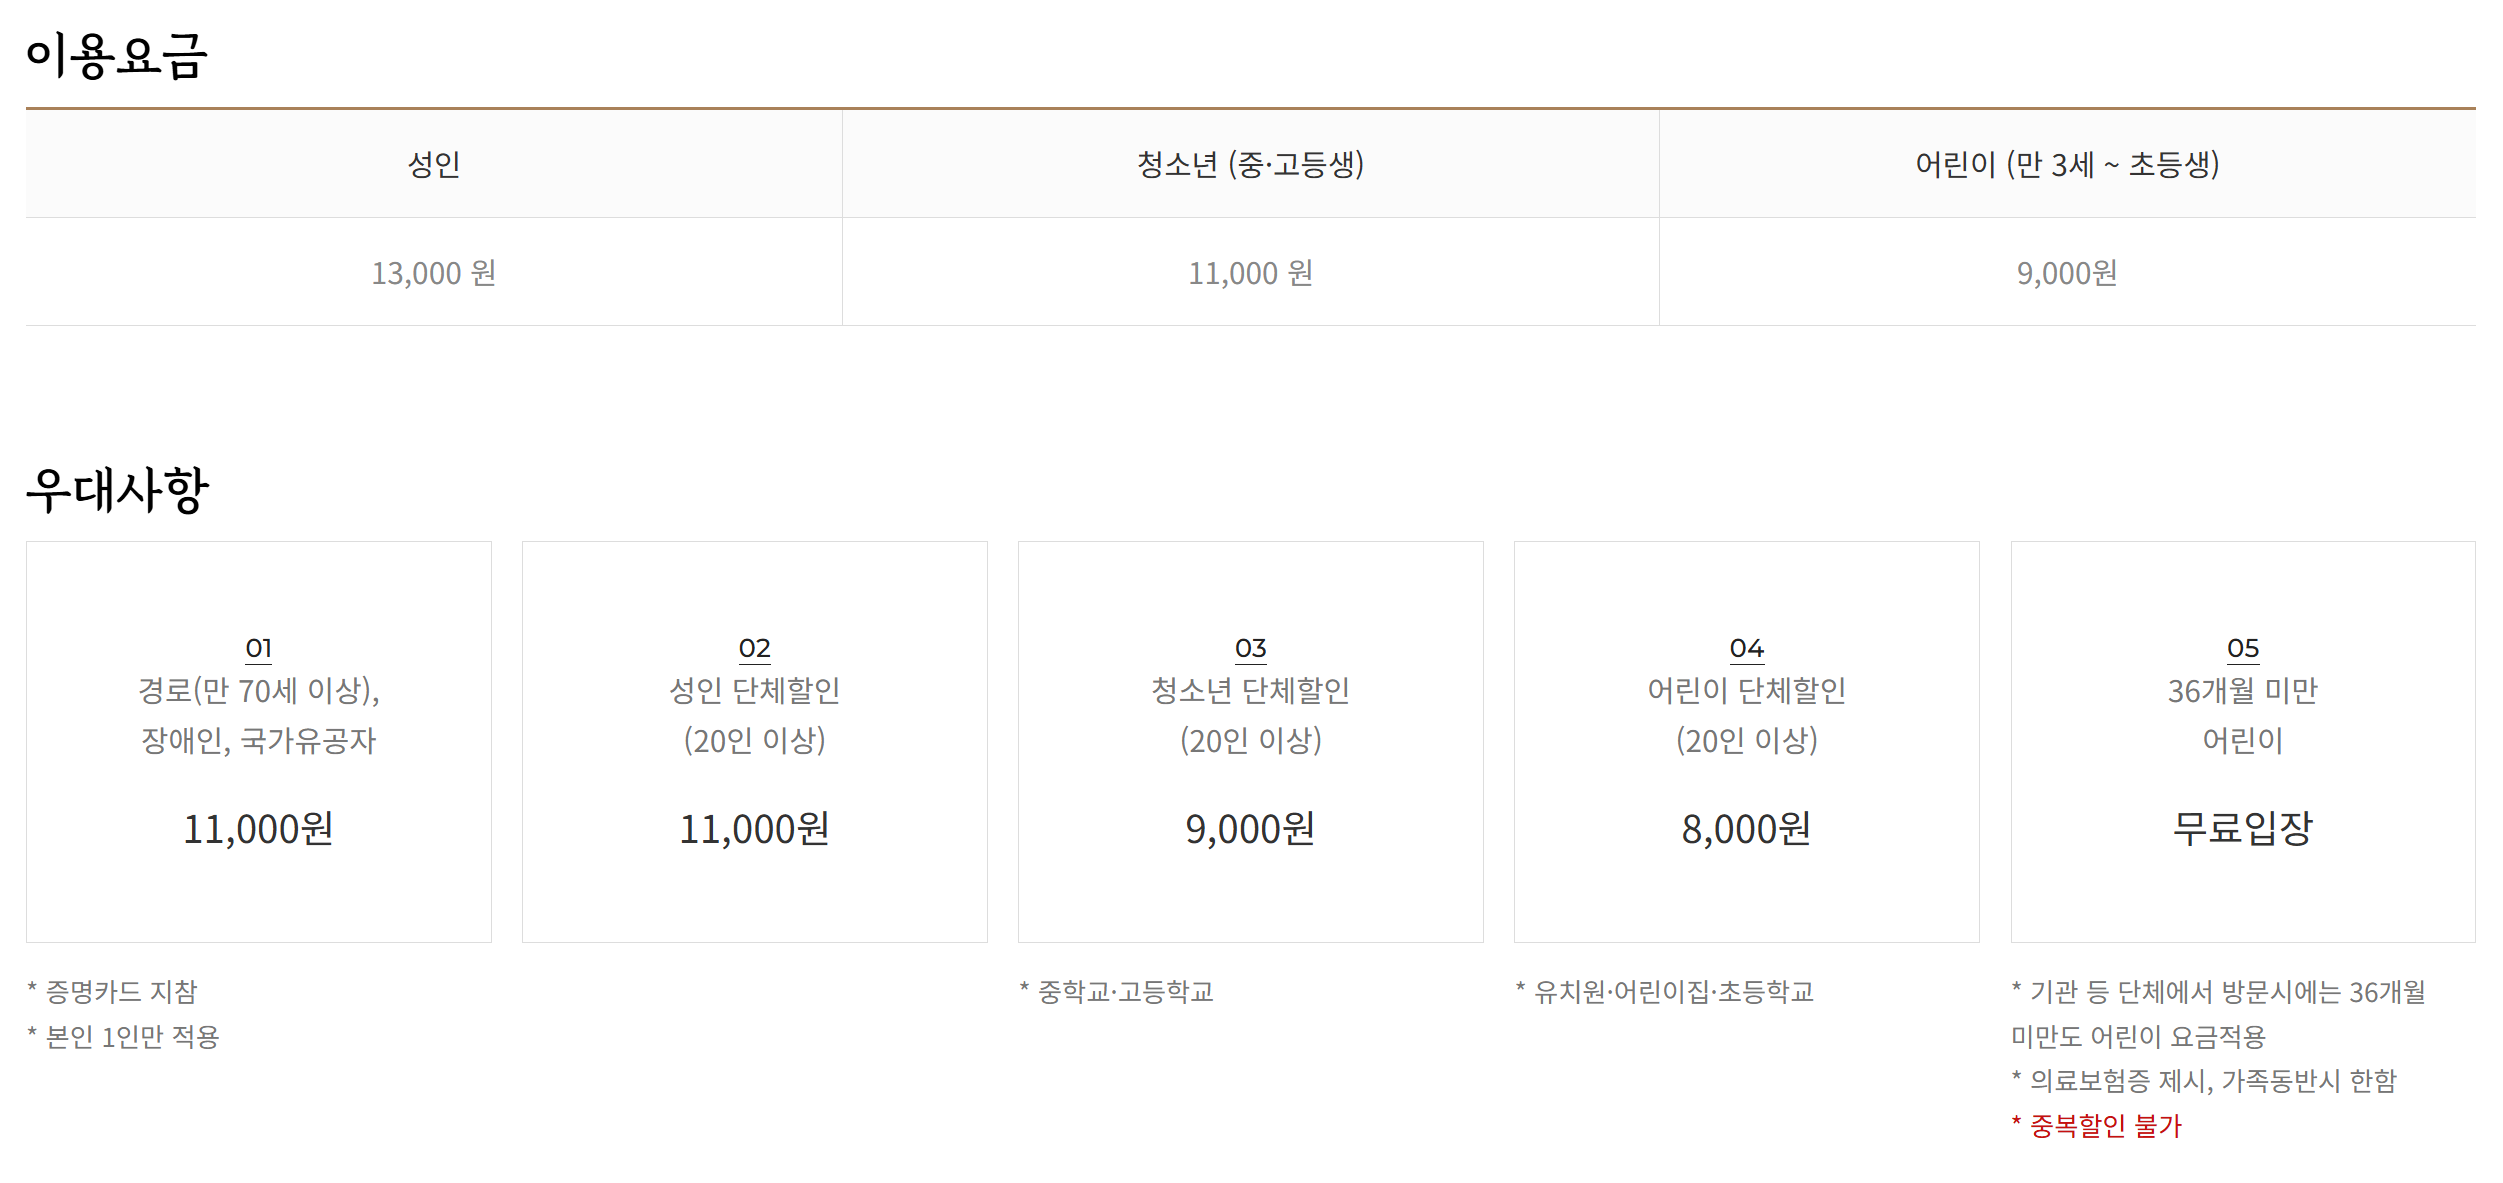Click the 01 number label

point(258,648)
